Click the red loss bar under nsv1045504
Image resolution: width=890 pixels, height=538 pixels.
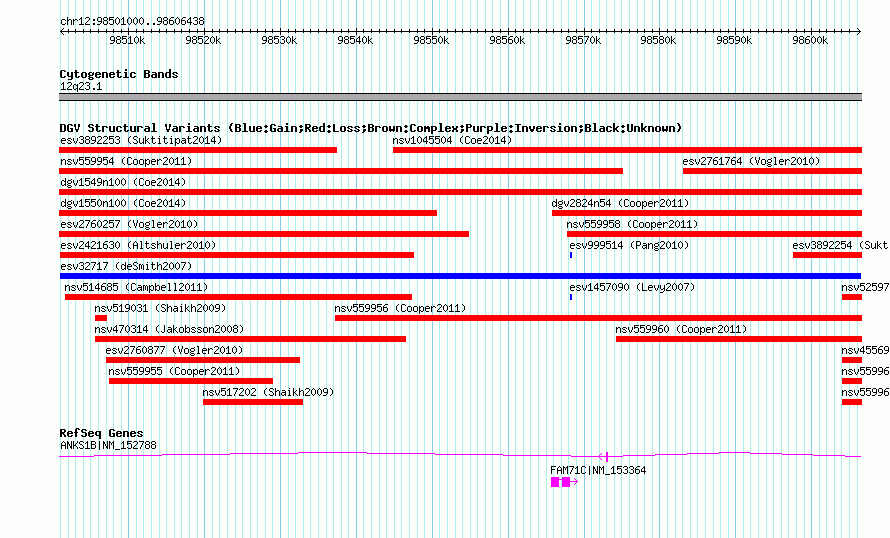point(627,150)
